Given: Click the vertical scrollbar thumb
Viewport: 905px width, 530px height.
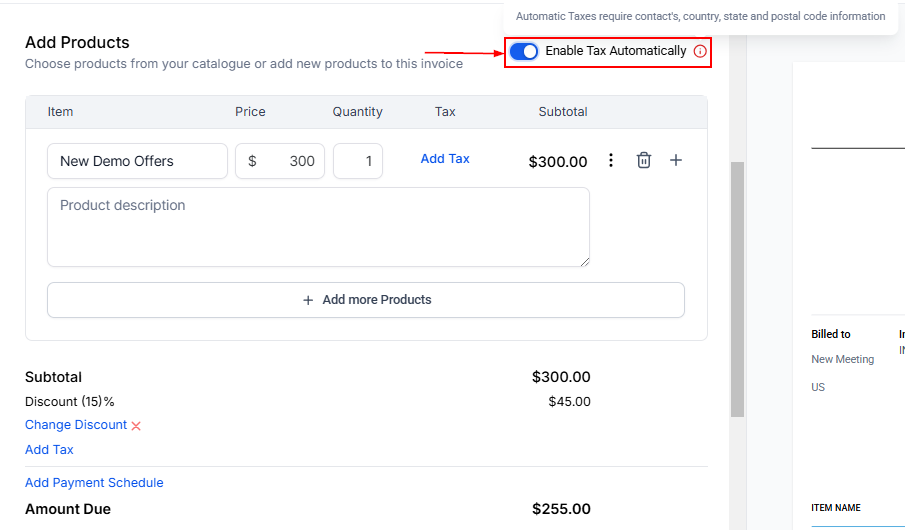Looking at the screenshot, I should click(738, 290).
